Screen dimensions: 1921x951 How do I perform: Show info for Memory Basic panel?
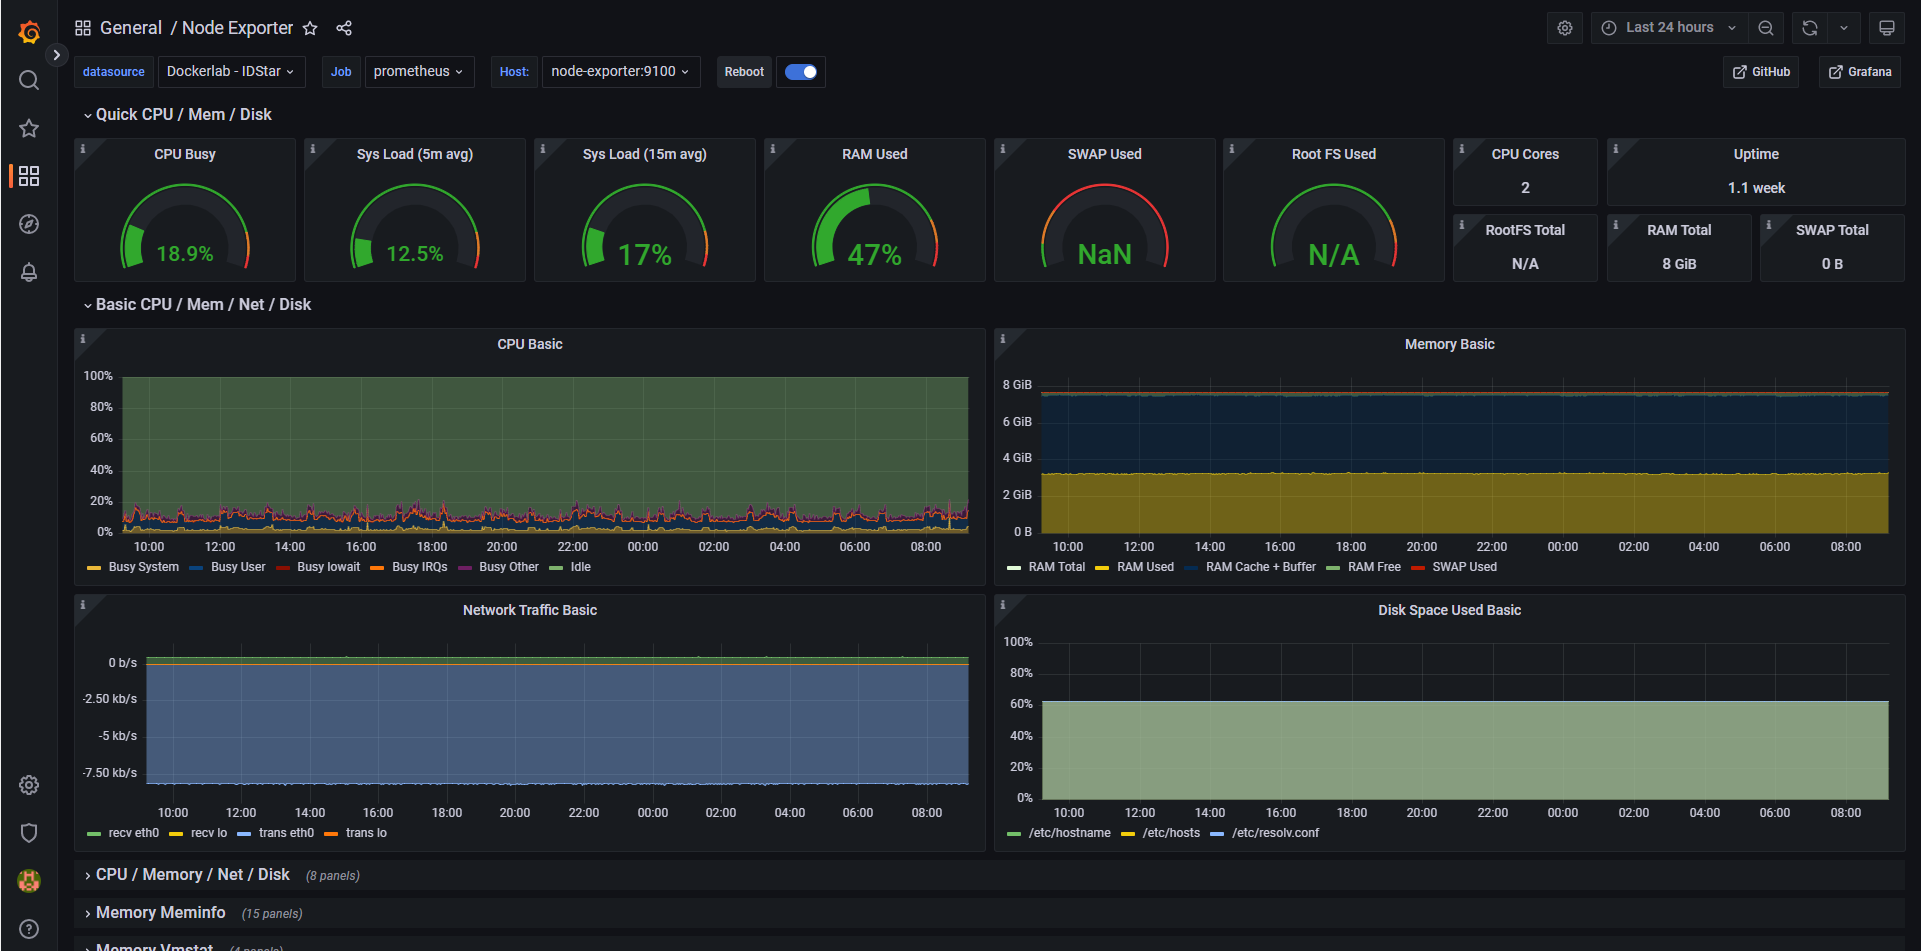click(1002, 339)
